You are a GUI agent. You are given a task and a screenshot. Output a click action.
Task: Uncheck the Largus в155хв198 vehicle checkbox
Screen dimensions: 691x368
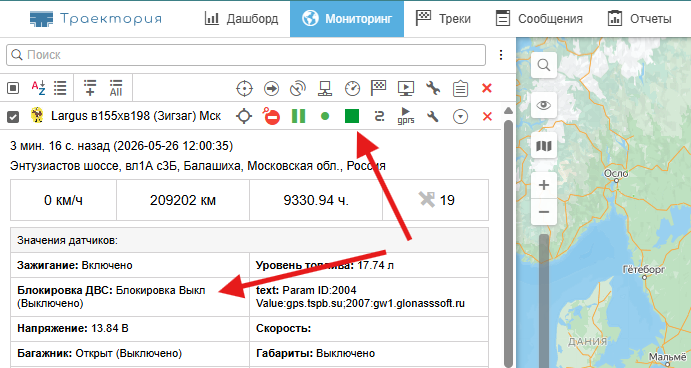pyautogui.click(x=13, y=117)
